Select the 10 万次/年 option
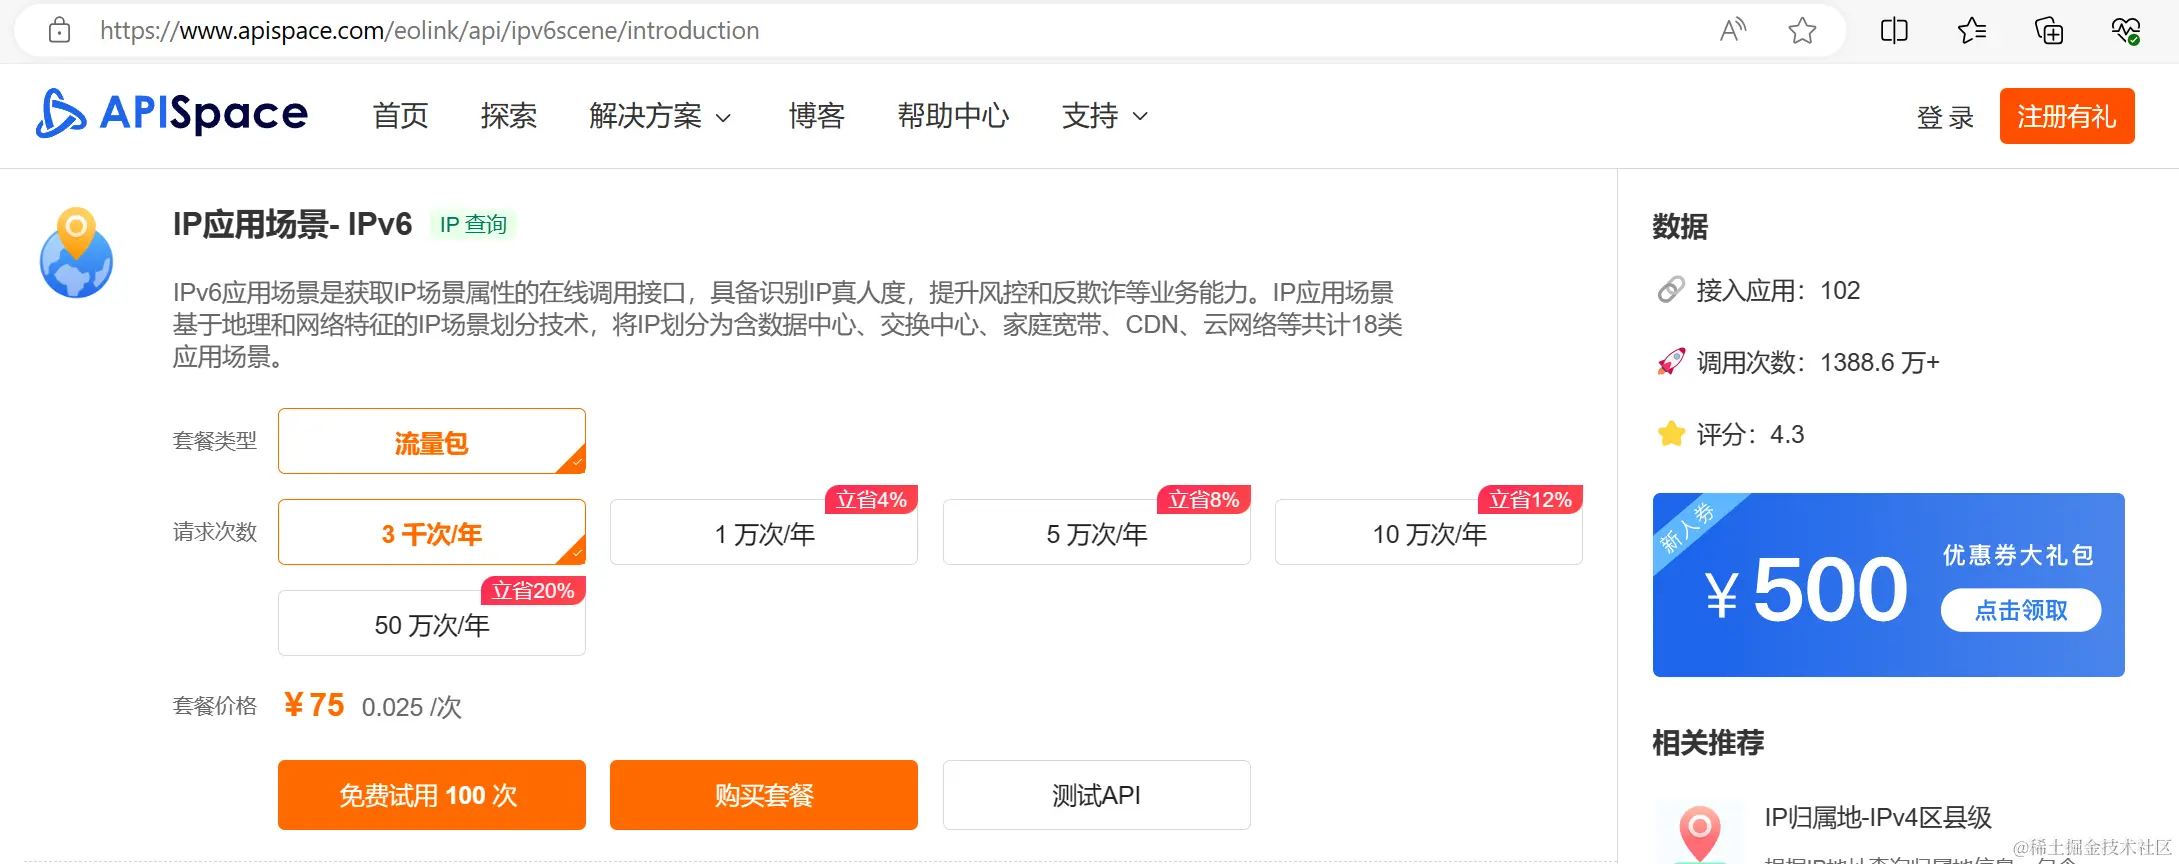 pyautogui.click(x=1429, y=532)
